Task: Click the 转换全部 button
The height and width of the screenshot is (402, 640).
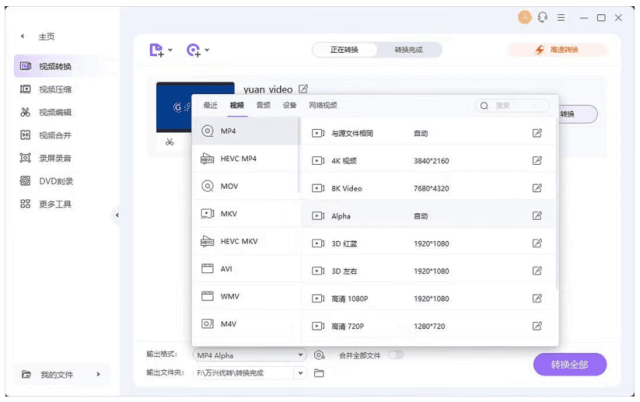Action: coord(570,364)
